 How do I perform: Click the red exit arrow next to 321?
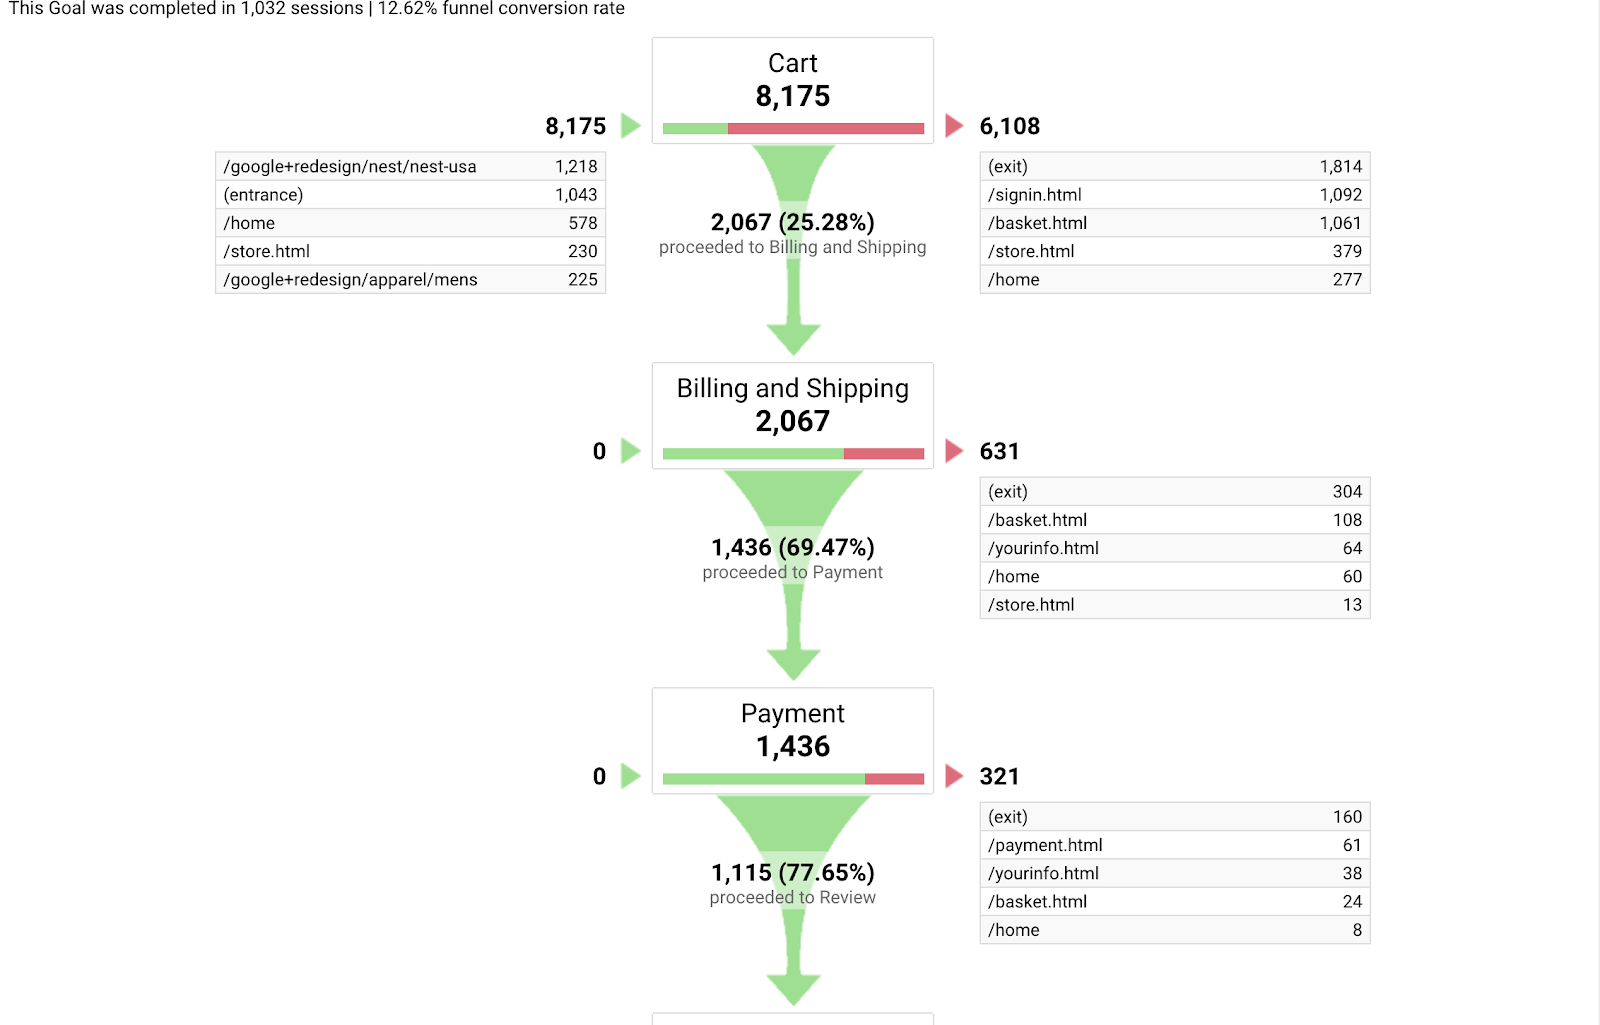pos(954,776)
